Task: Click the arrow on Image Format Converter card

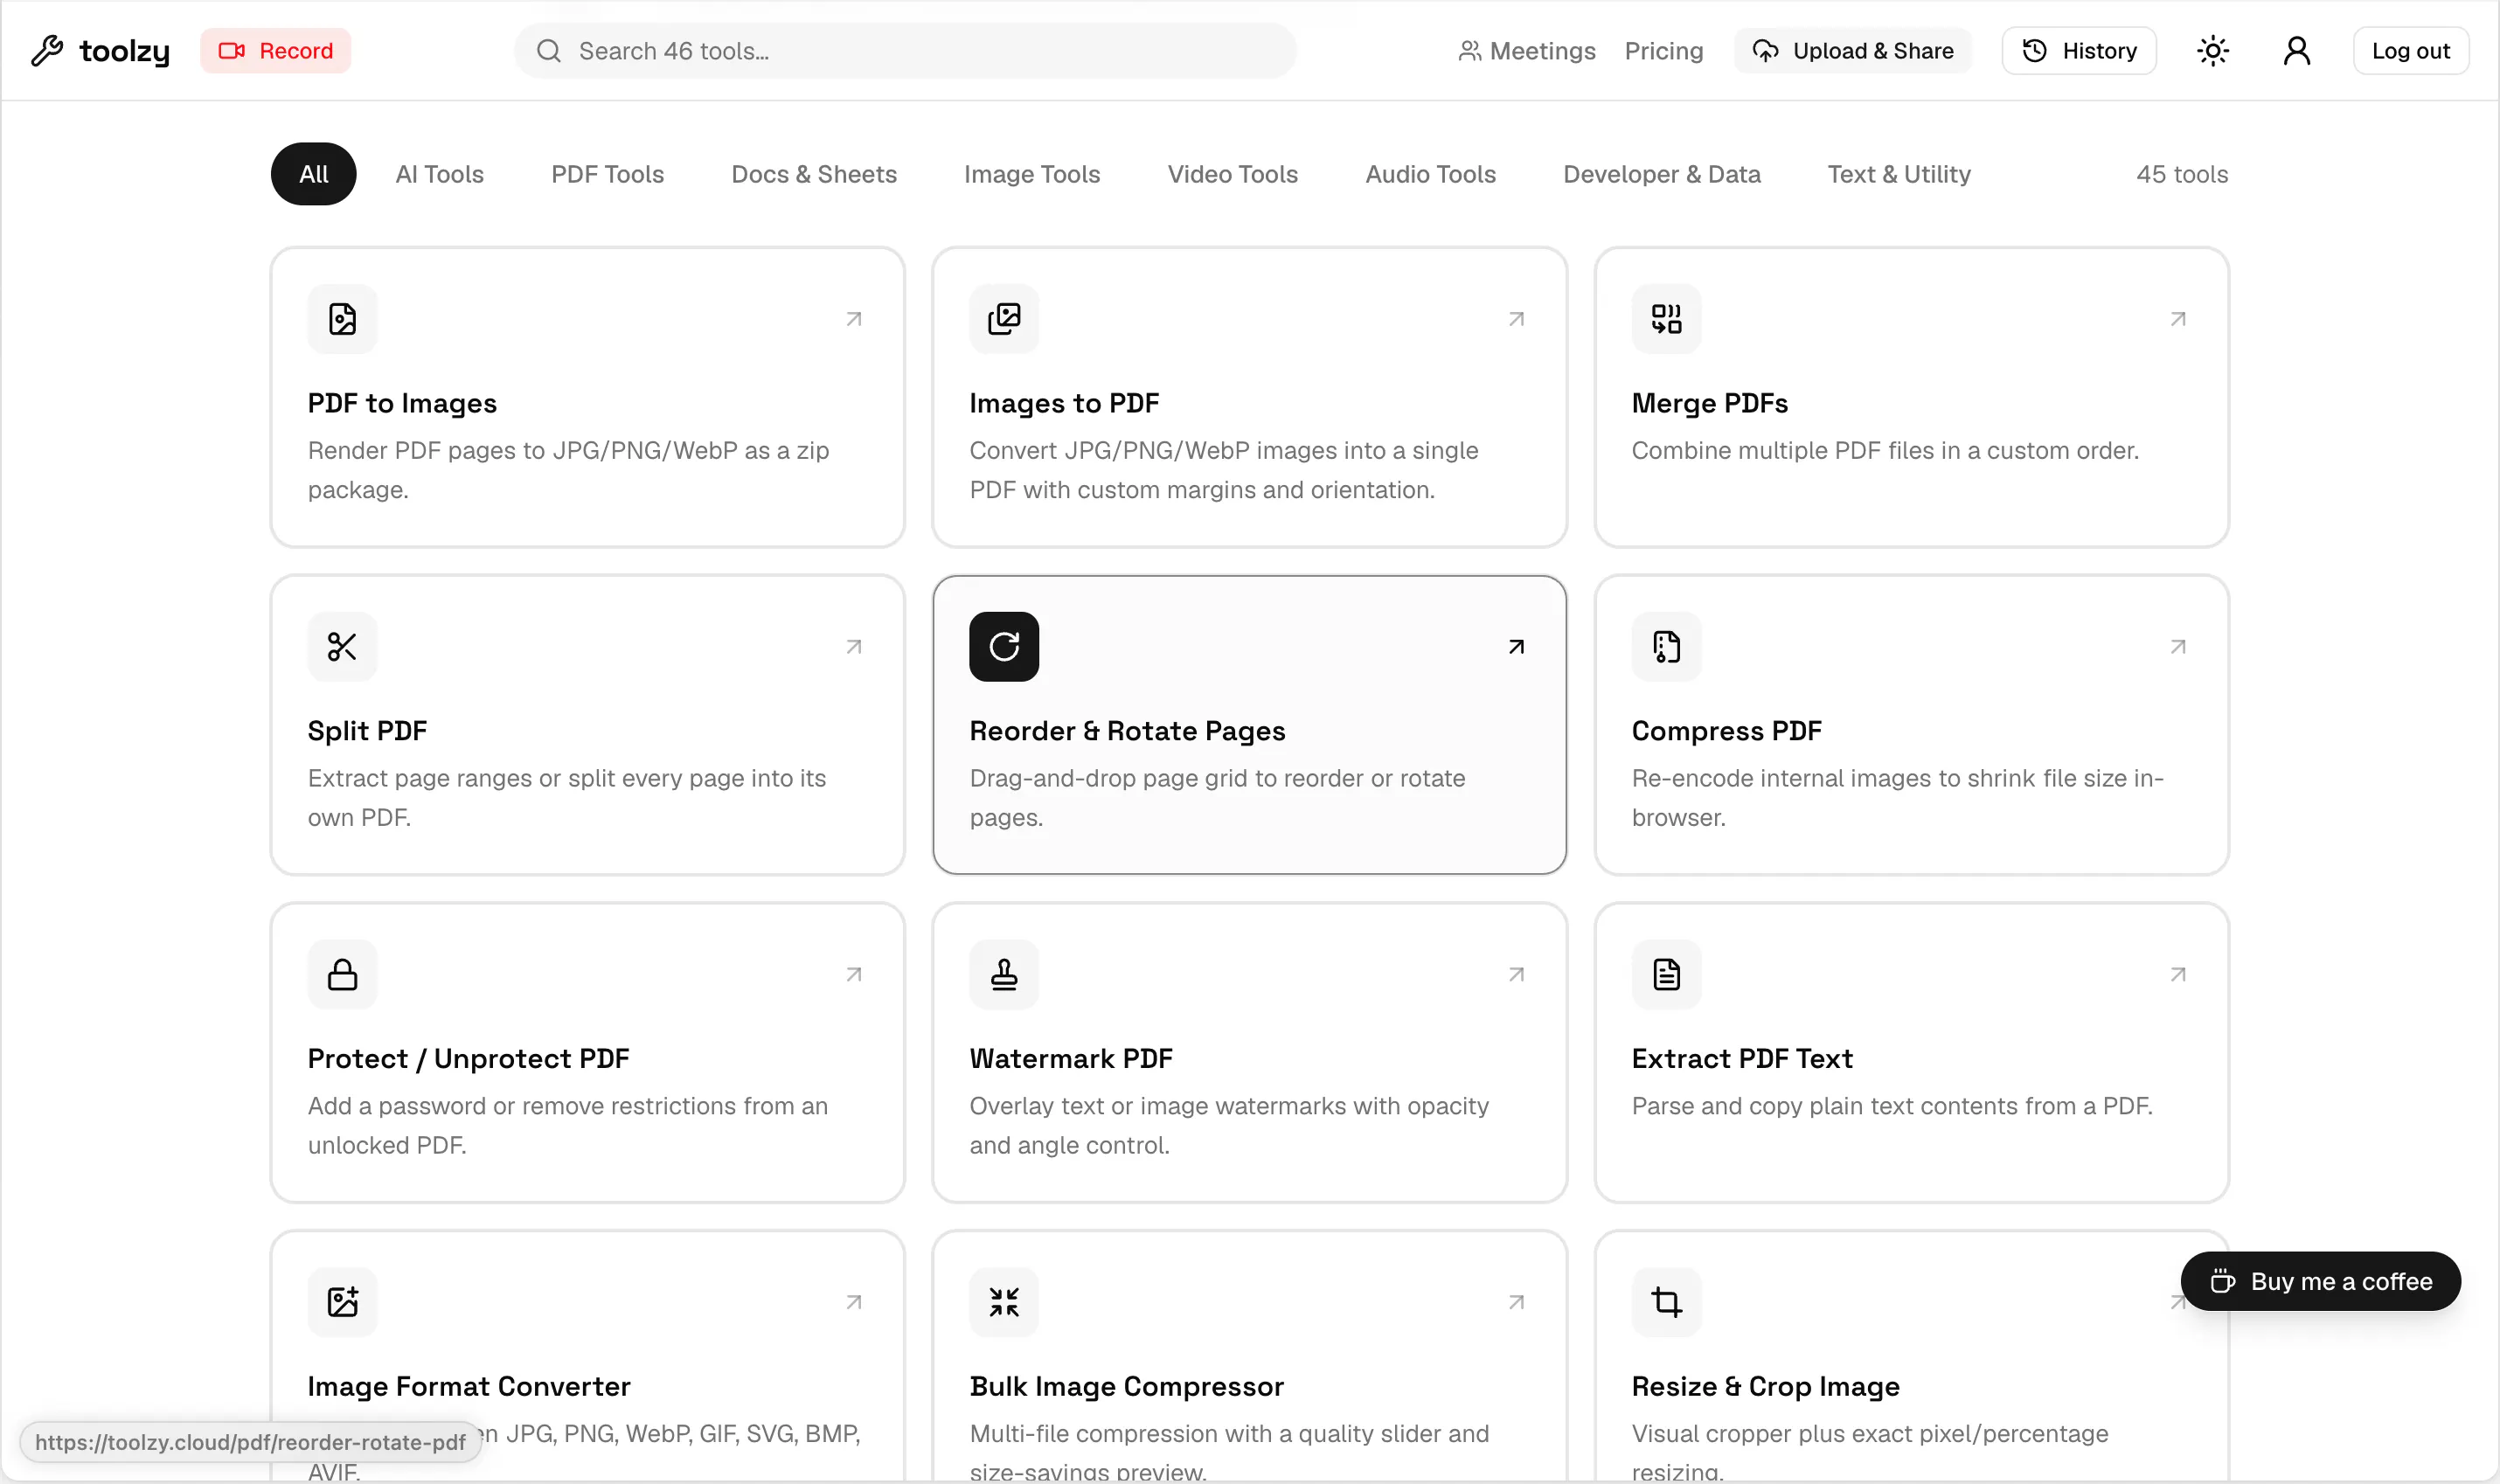Action: point(854,1302)
